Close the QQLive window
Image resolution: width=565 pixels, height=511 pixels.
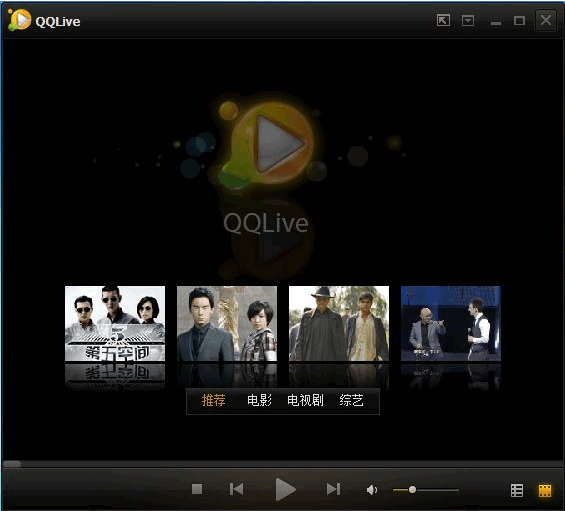pyautogui.click(x=546, y=20)
